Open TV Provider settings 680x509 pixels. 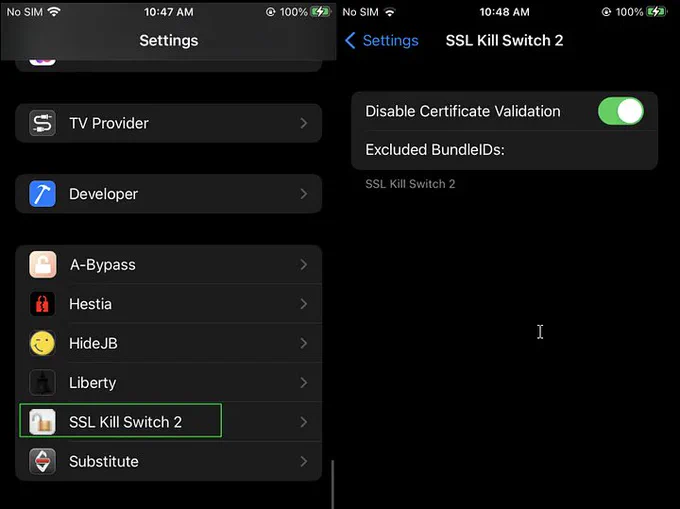pos(169,123)
